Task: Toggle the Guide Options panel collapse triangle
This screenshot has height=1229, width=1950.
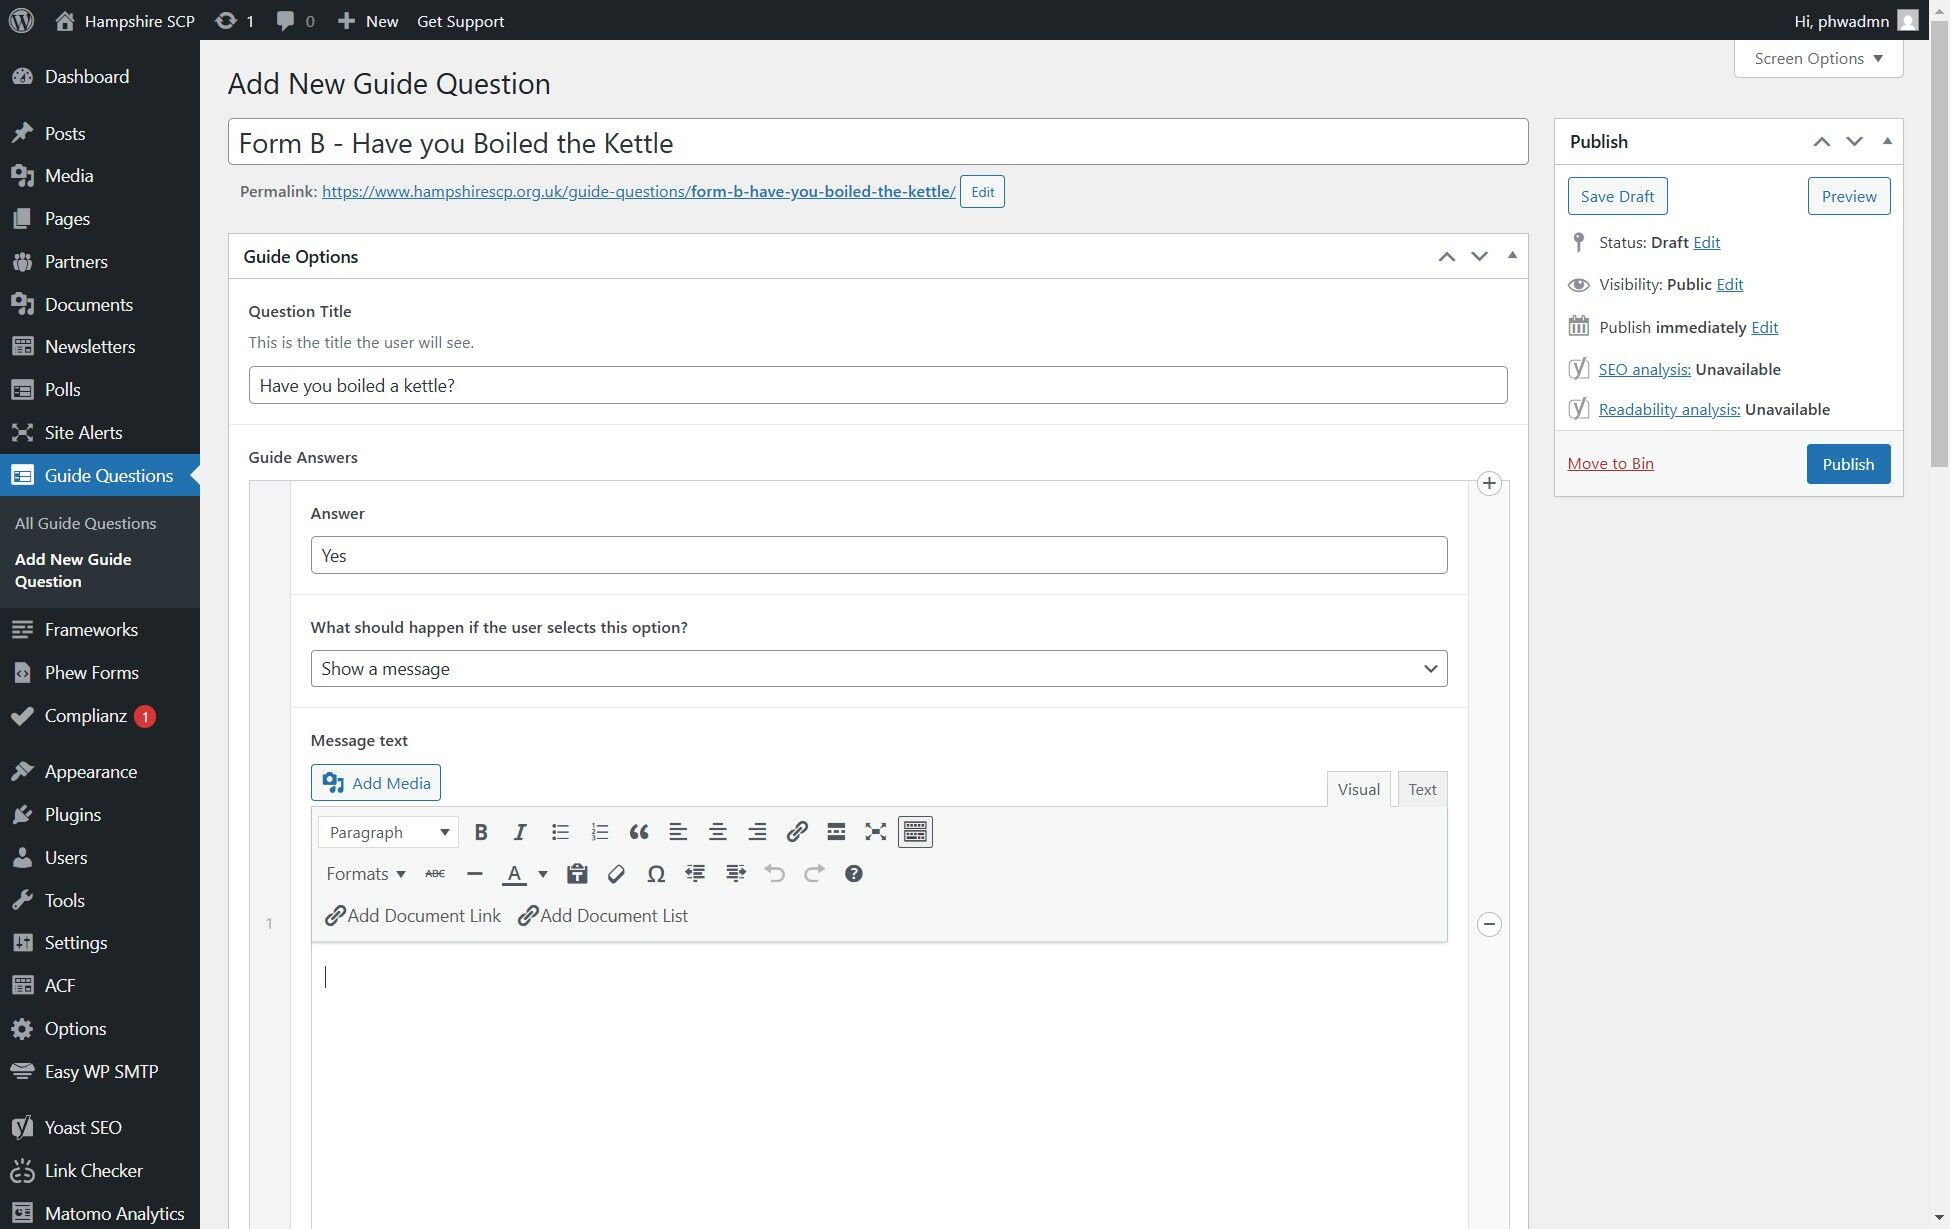Action: click(x=1512, y=256)
